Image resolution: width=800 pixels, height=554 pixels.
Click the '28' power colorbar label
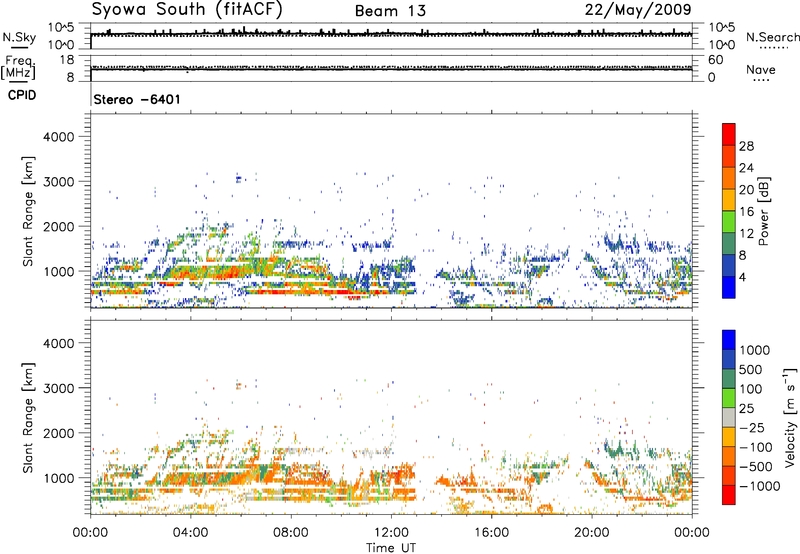746,146
